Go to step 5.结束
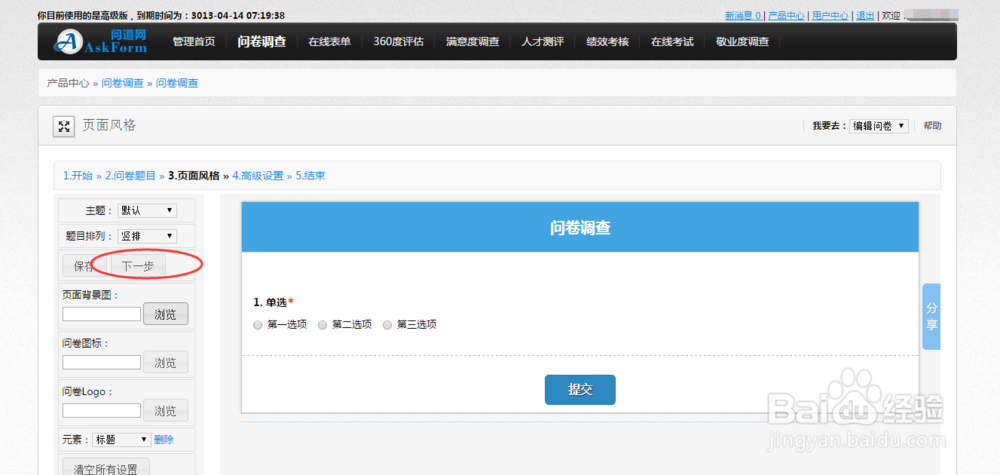This screenshot has height=475, width=1000. point(311,176)
